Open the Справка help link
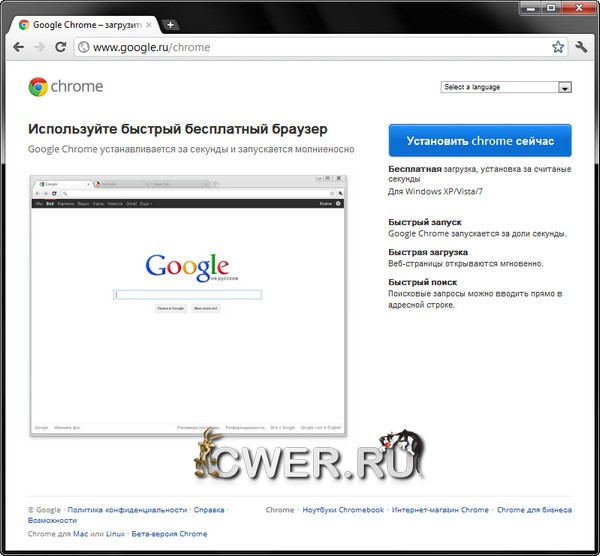Screen dimensions: 600x556 209,510
